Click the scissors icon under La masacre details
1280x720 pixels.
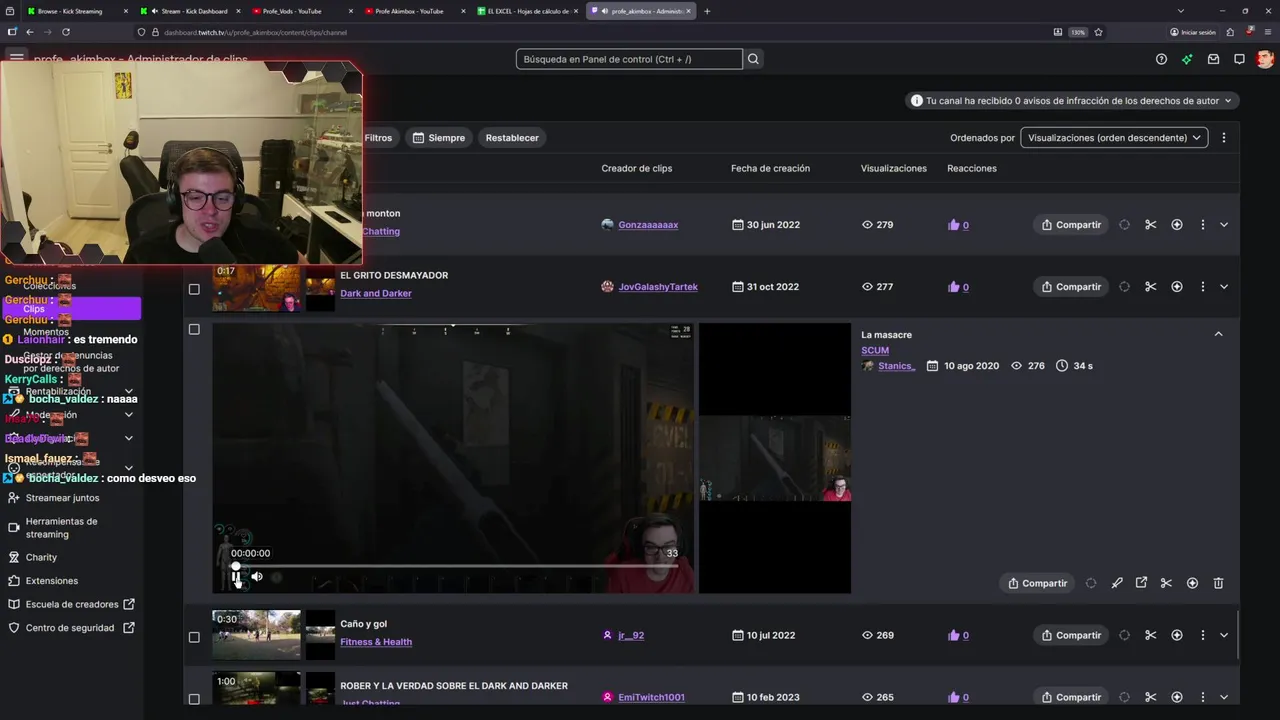(x=1166, y=583)
